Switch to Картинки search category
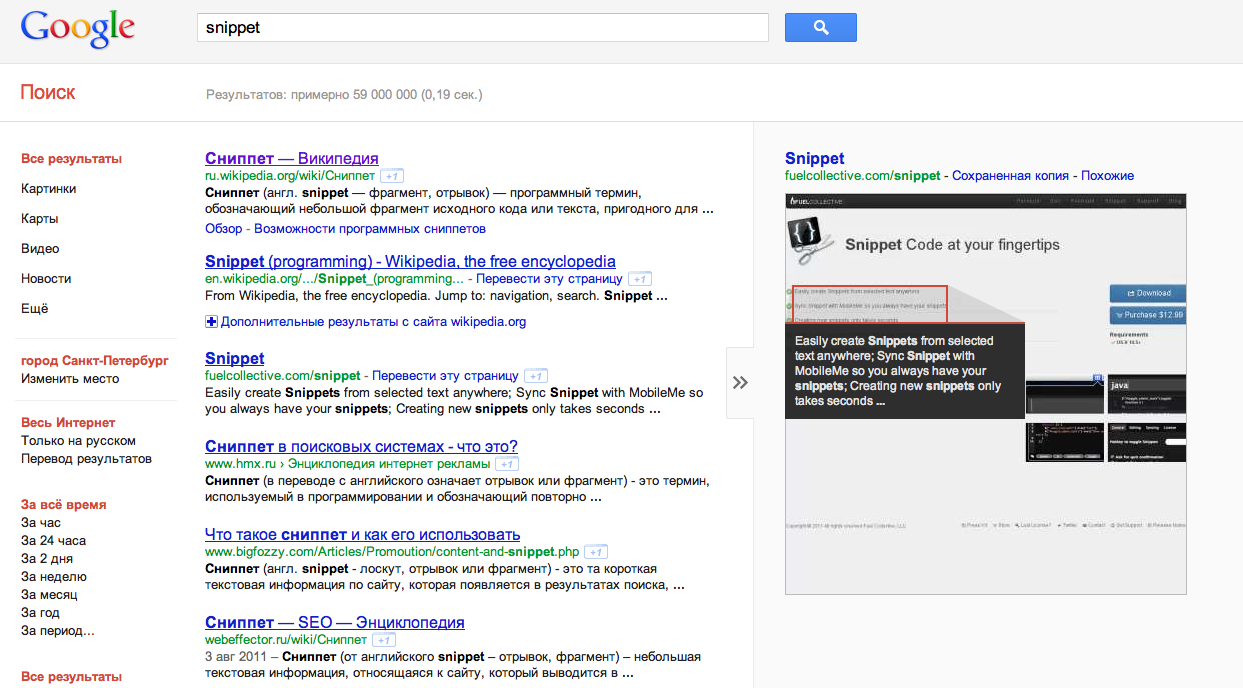 pos(49,189)
